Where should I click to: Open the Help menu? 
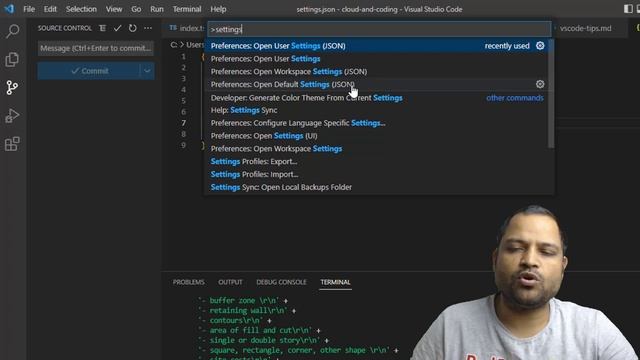(218, 9)
